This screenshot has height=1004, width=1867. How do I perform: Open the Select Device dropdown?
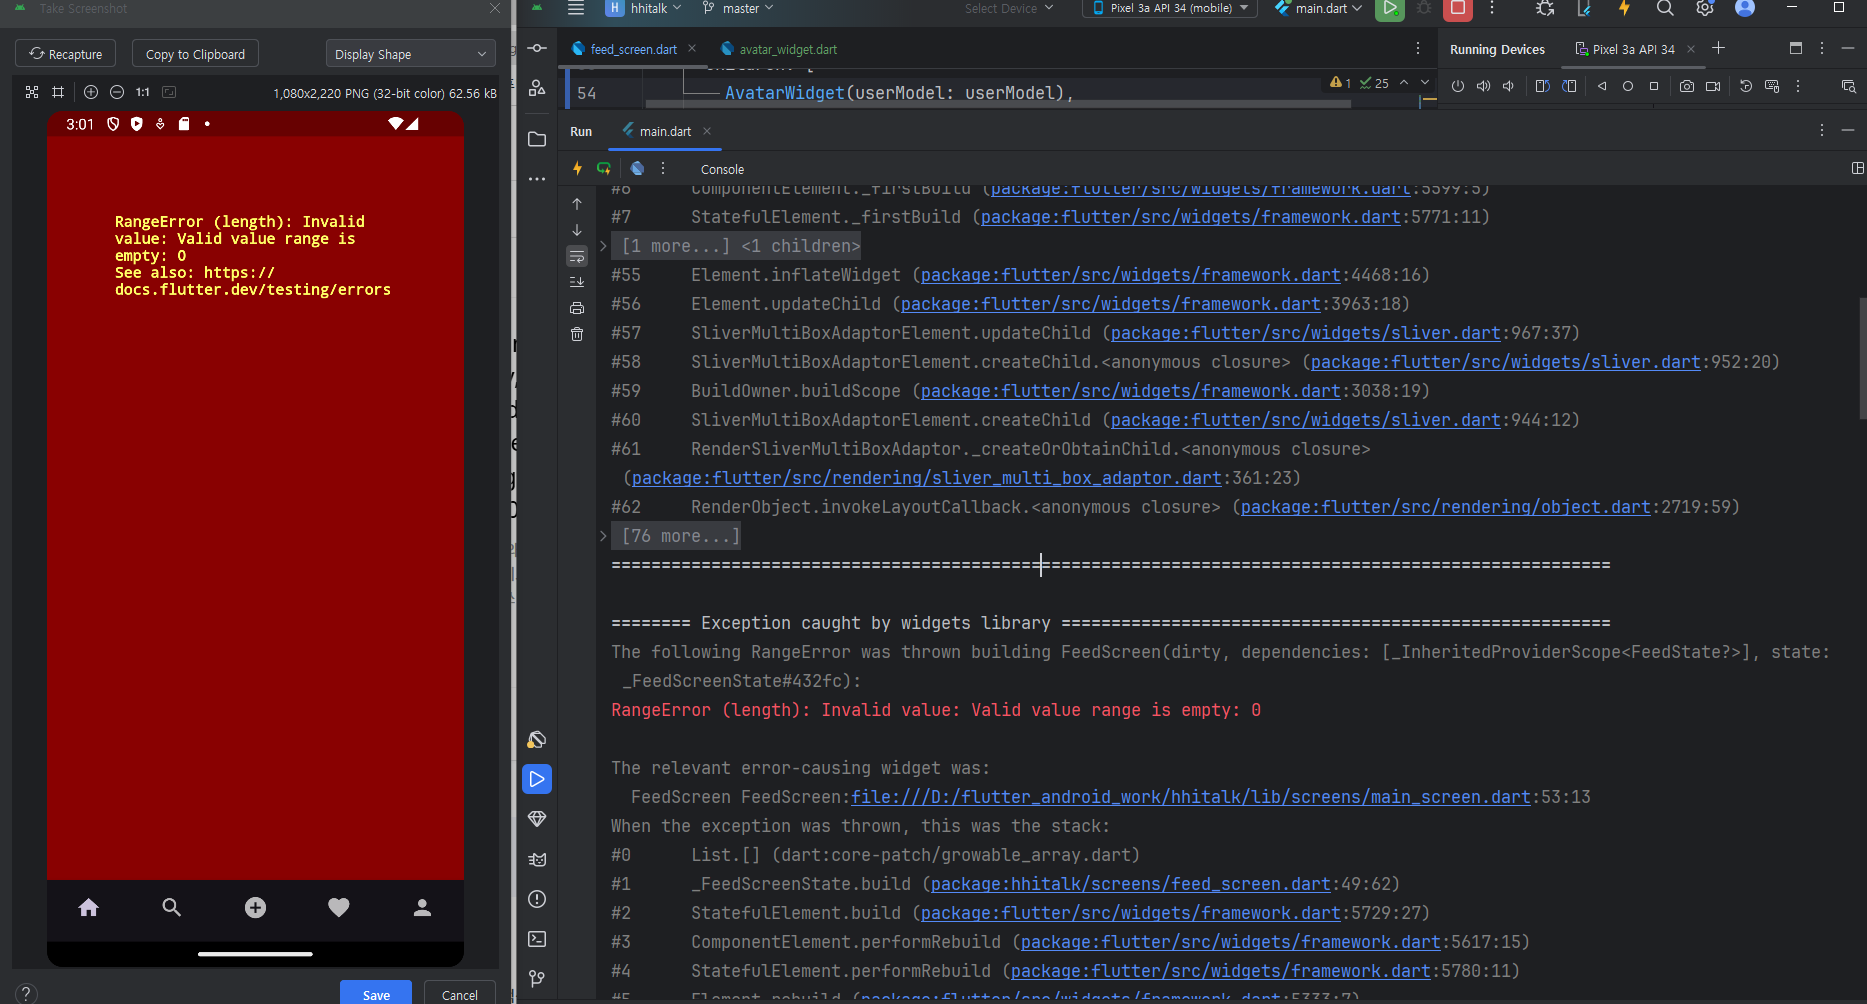(x=1009, y=8)
